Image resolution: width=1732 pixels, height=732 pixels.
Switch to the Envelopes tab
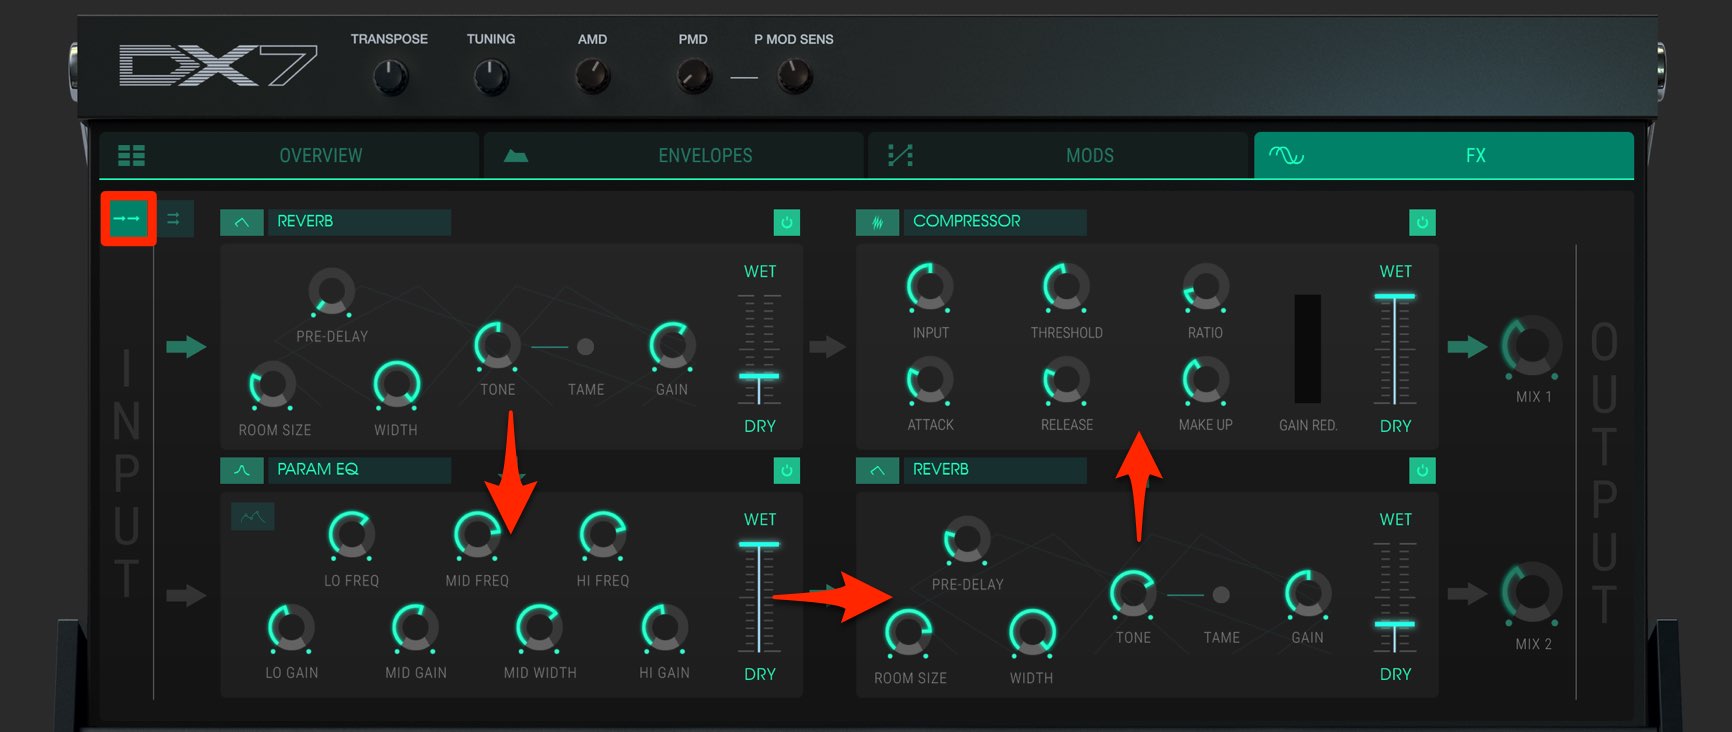(x=673, y=155)
